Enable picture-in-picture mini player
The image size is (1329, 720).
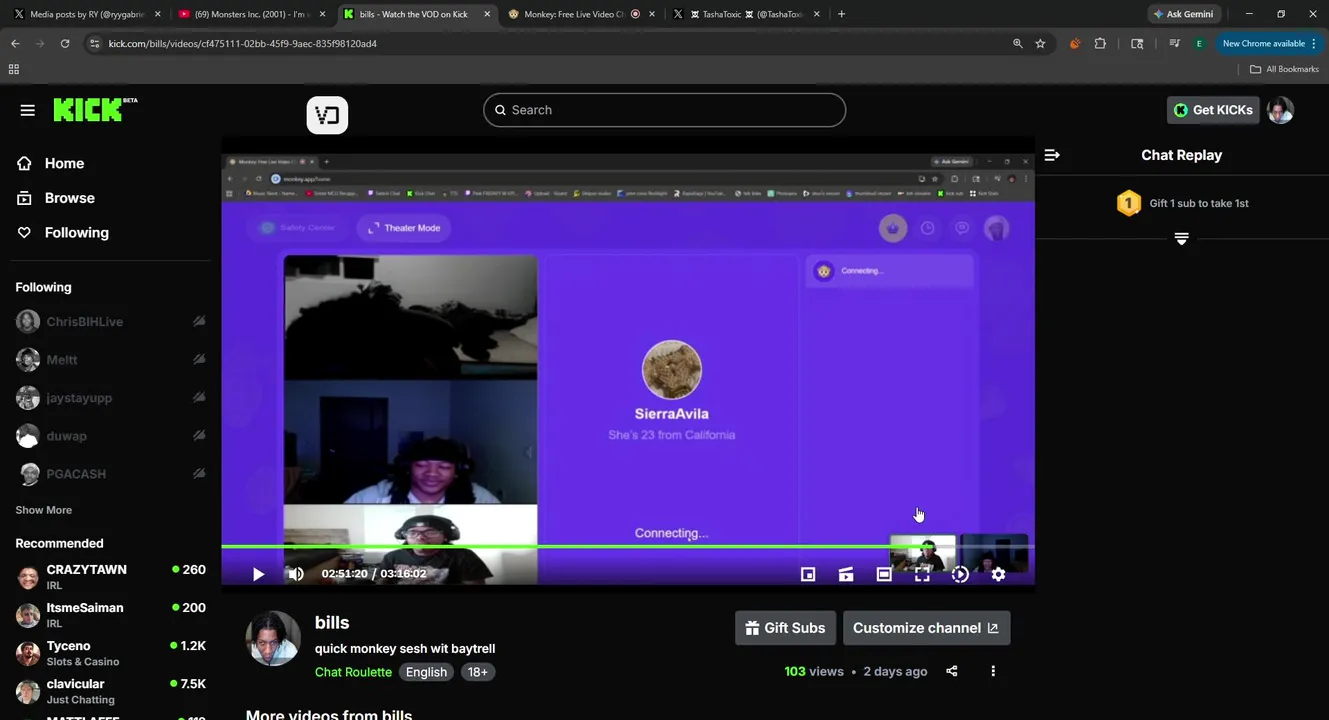(808, 574)
